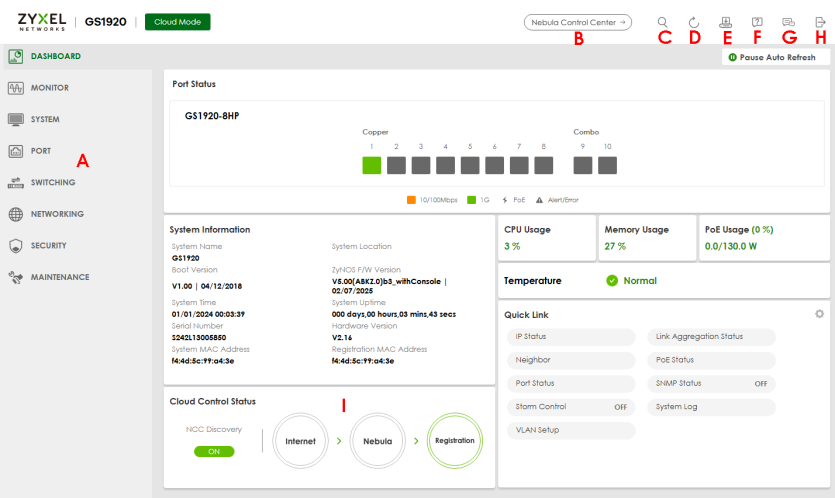Viewport: 835px width, 498px height.
Task: Click the Nebula status circle
Action: [x=378, y=441]
